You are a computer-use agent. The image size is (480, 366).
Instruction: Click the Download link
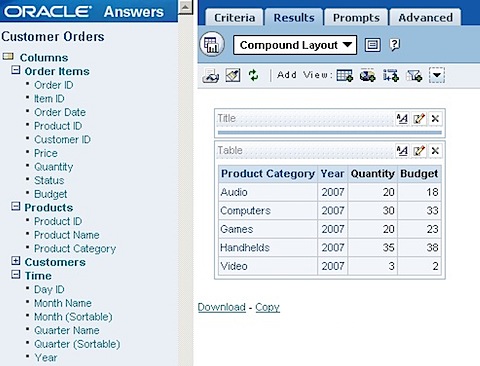click(222, 307)
